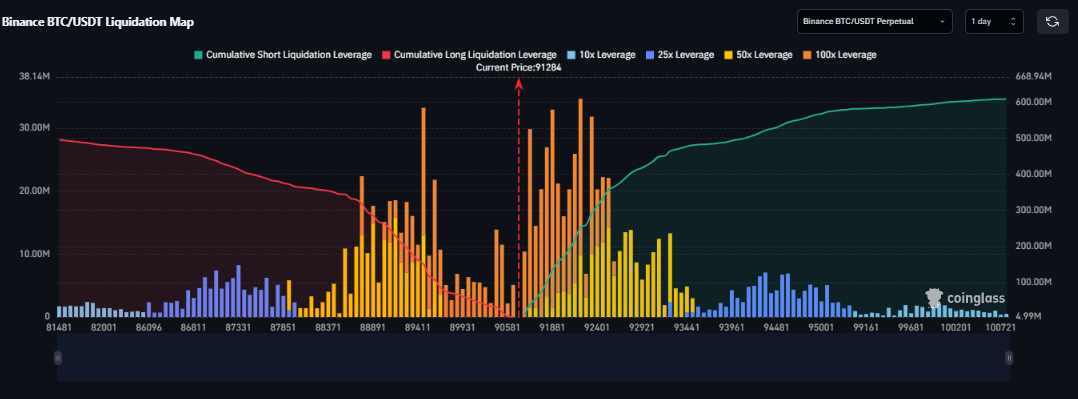Click the coinglass watermark logo

tap(965, 298)
